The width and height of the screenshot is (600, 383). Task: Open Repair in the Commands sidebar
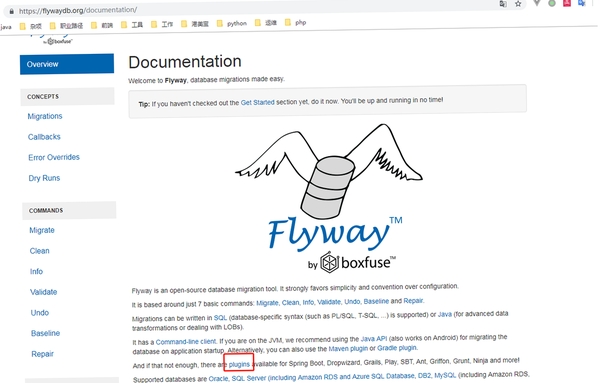[x=42, y=354]
